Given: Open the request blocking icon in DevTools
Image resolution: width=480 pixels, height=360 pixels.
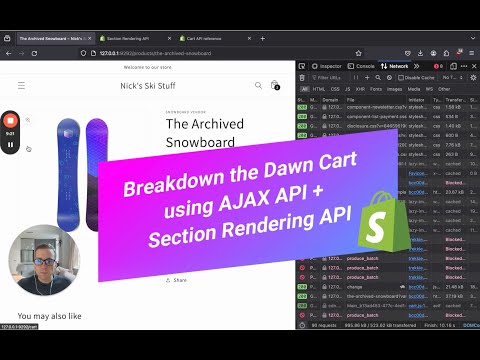Looking at the screenshot, I should [x=389, y=78].
